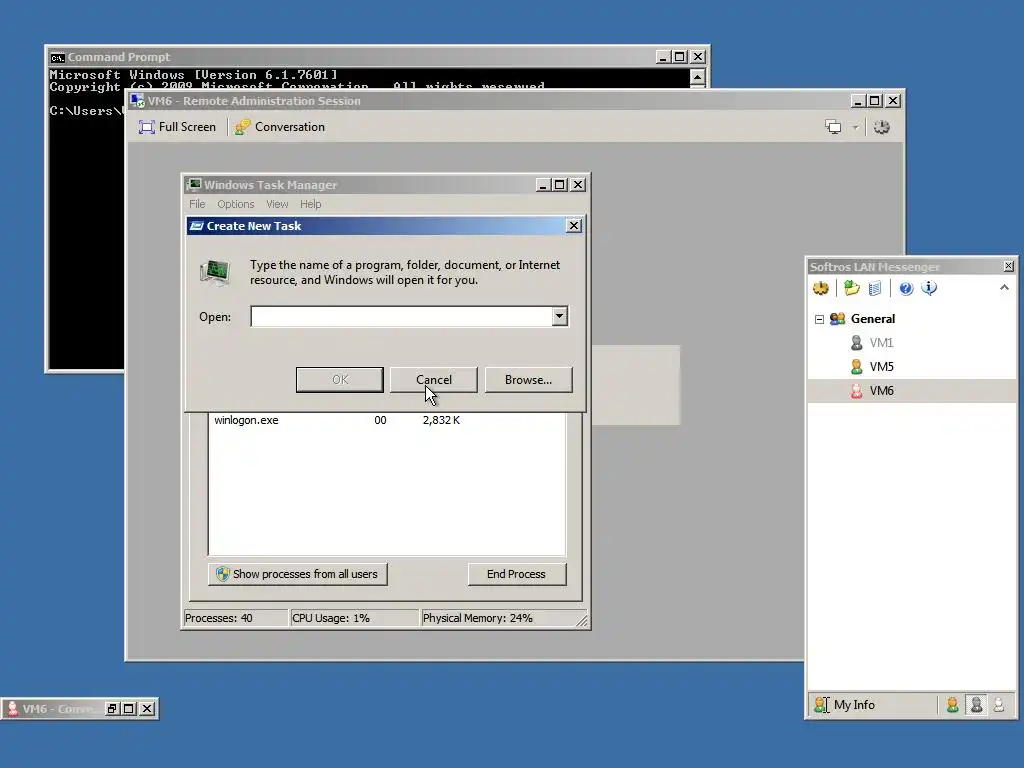Cancel the Create New Task dialog

pos(434,379)
